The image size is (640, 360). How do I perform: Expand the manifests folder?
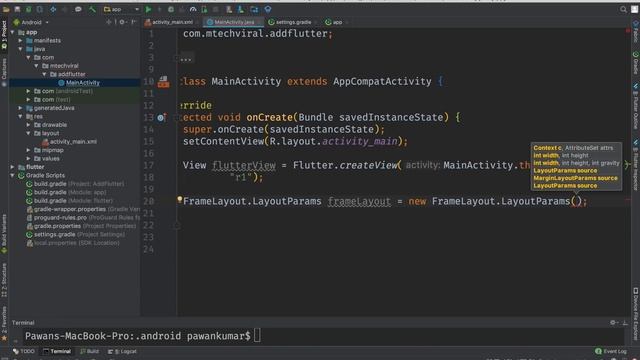tap(20, 40)
